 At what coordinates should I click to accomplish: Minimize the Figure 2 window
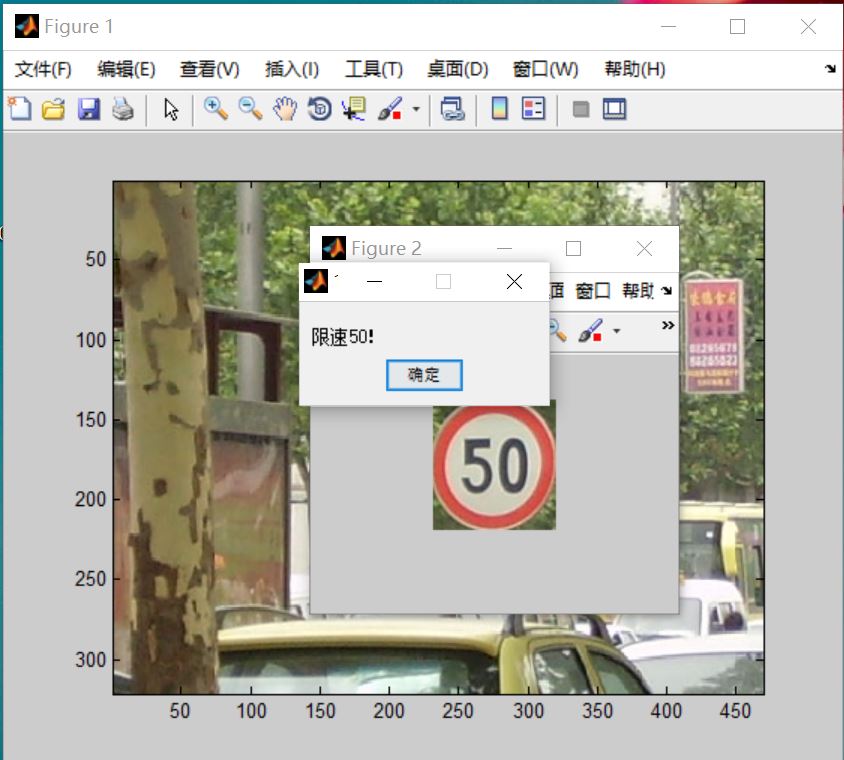pyautogui.click(x=504, y=249)
